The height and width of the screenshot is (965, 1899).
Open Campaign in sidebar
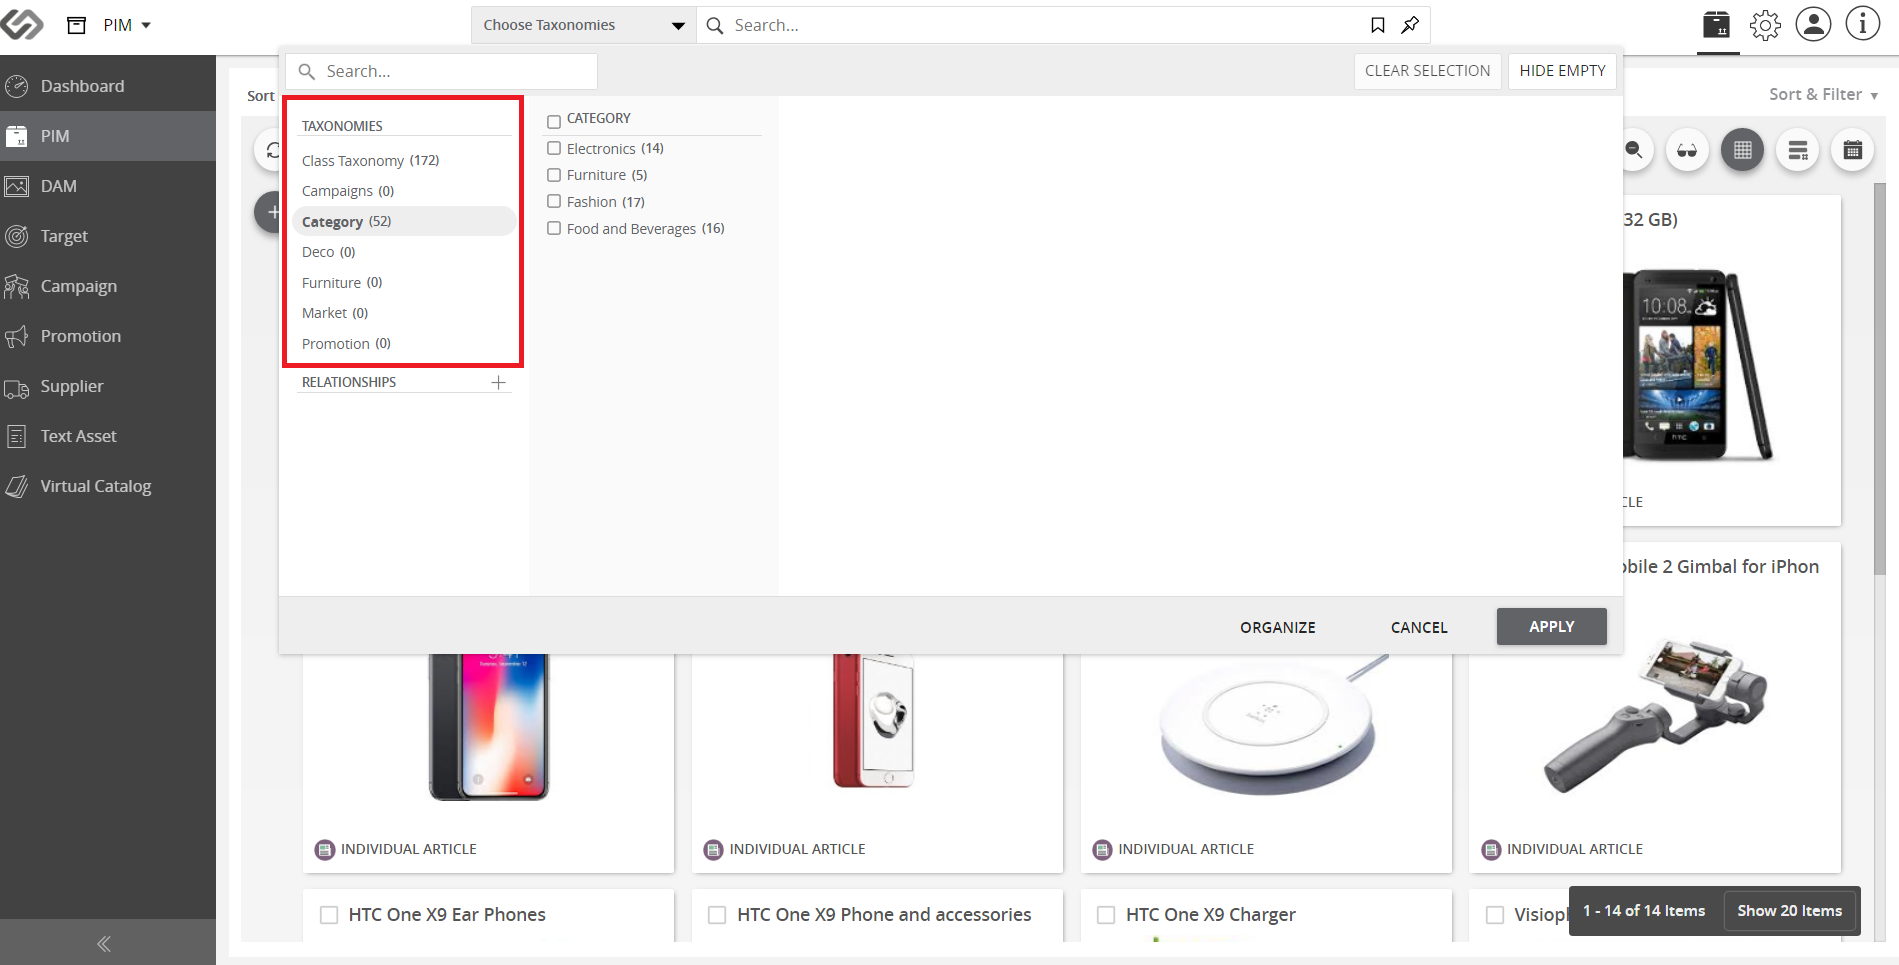click(108, 286)
